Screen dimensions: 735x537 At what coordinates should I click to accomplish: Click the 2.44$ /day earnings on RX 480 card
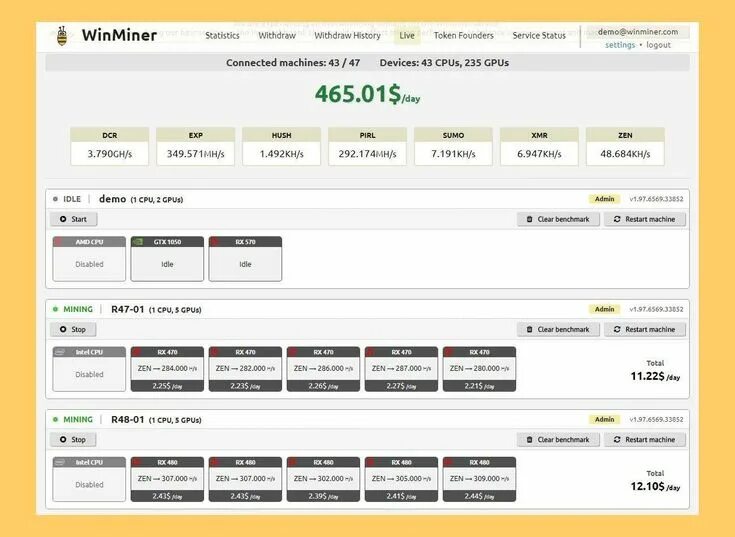tap(480, 496)
